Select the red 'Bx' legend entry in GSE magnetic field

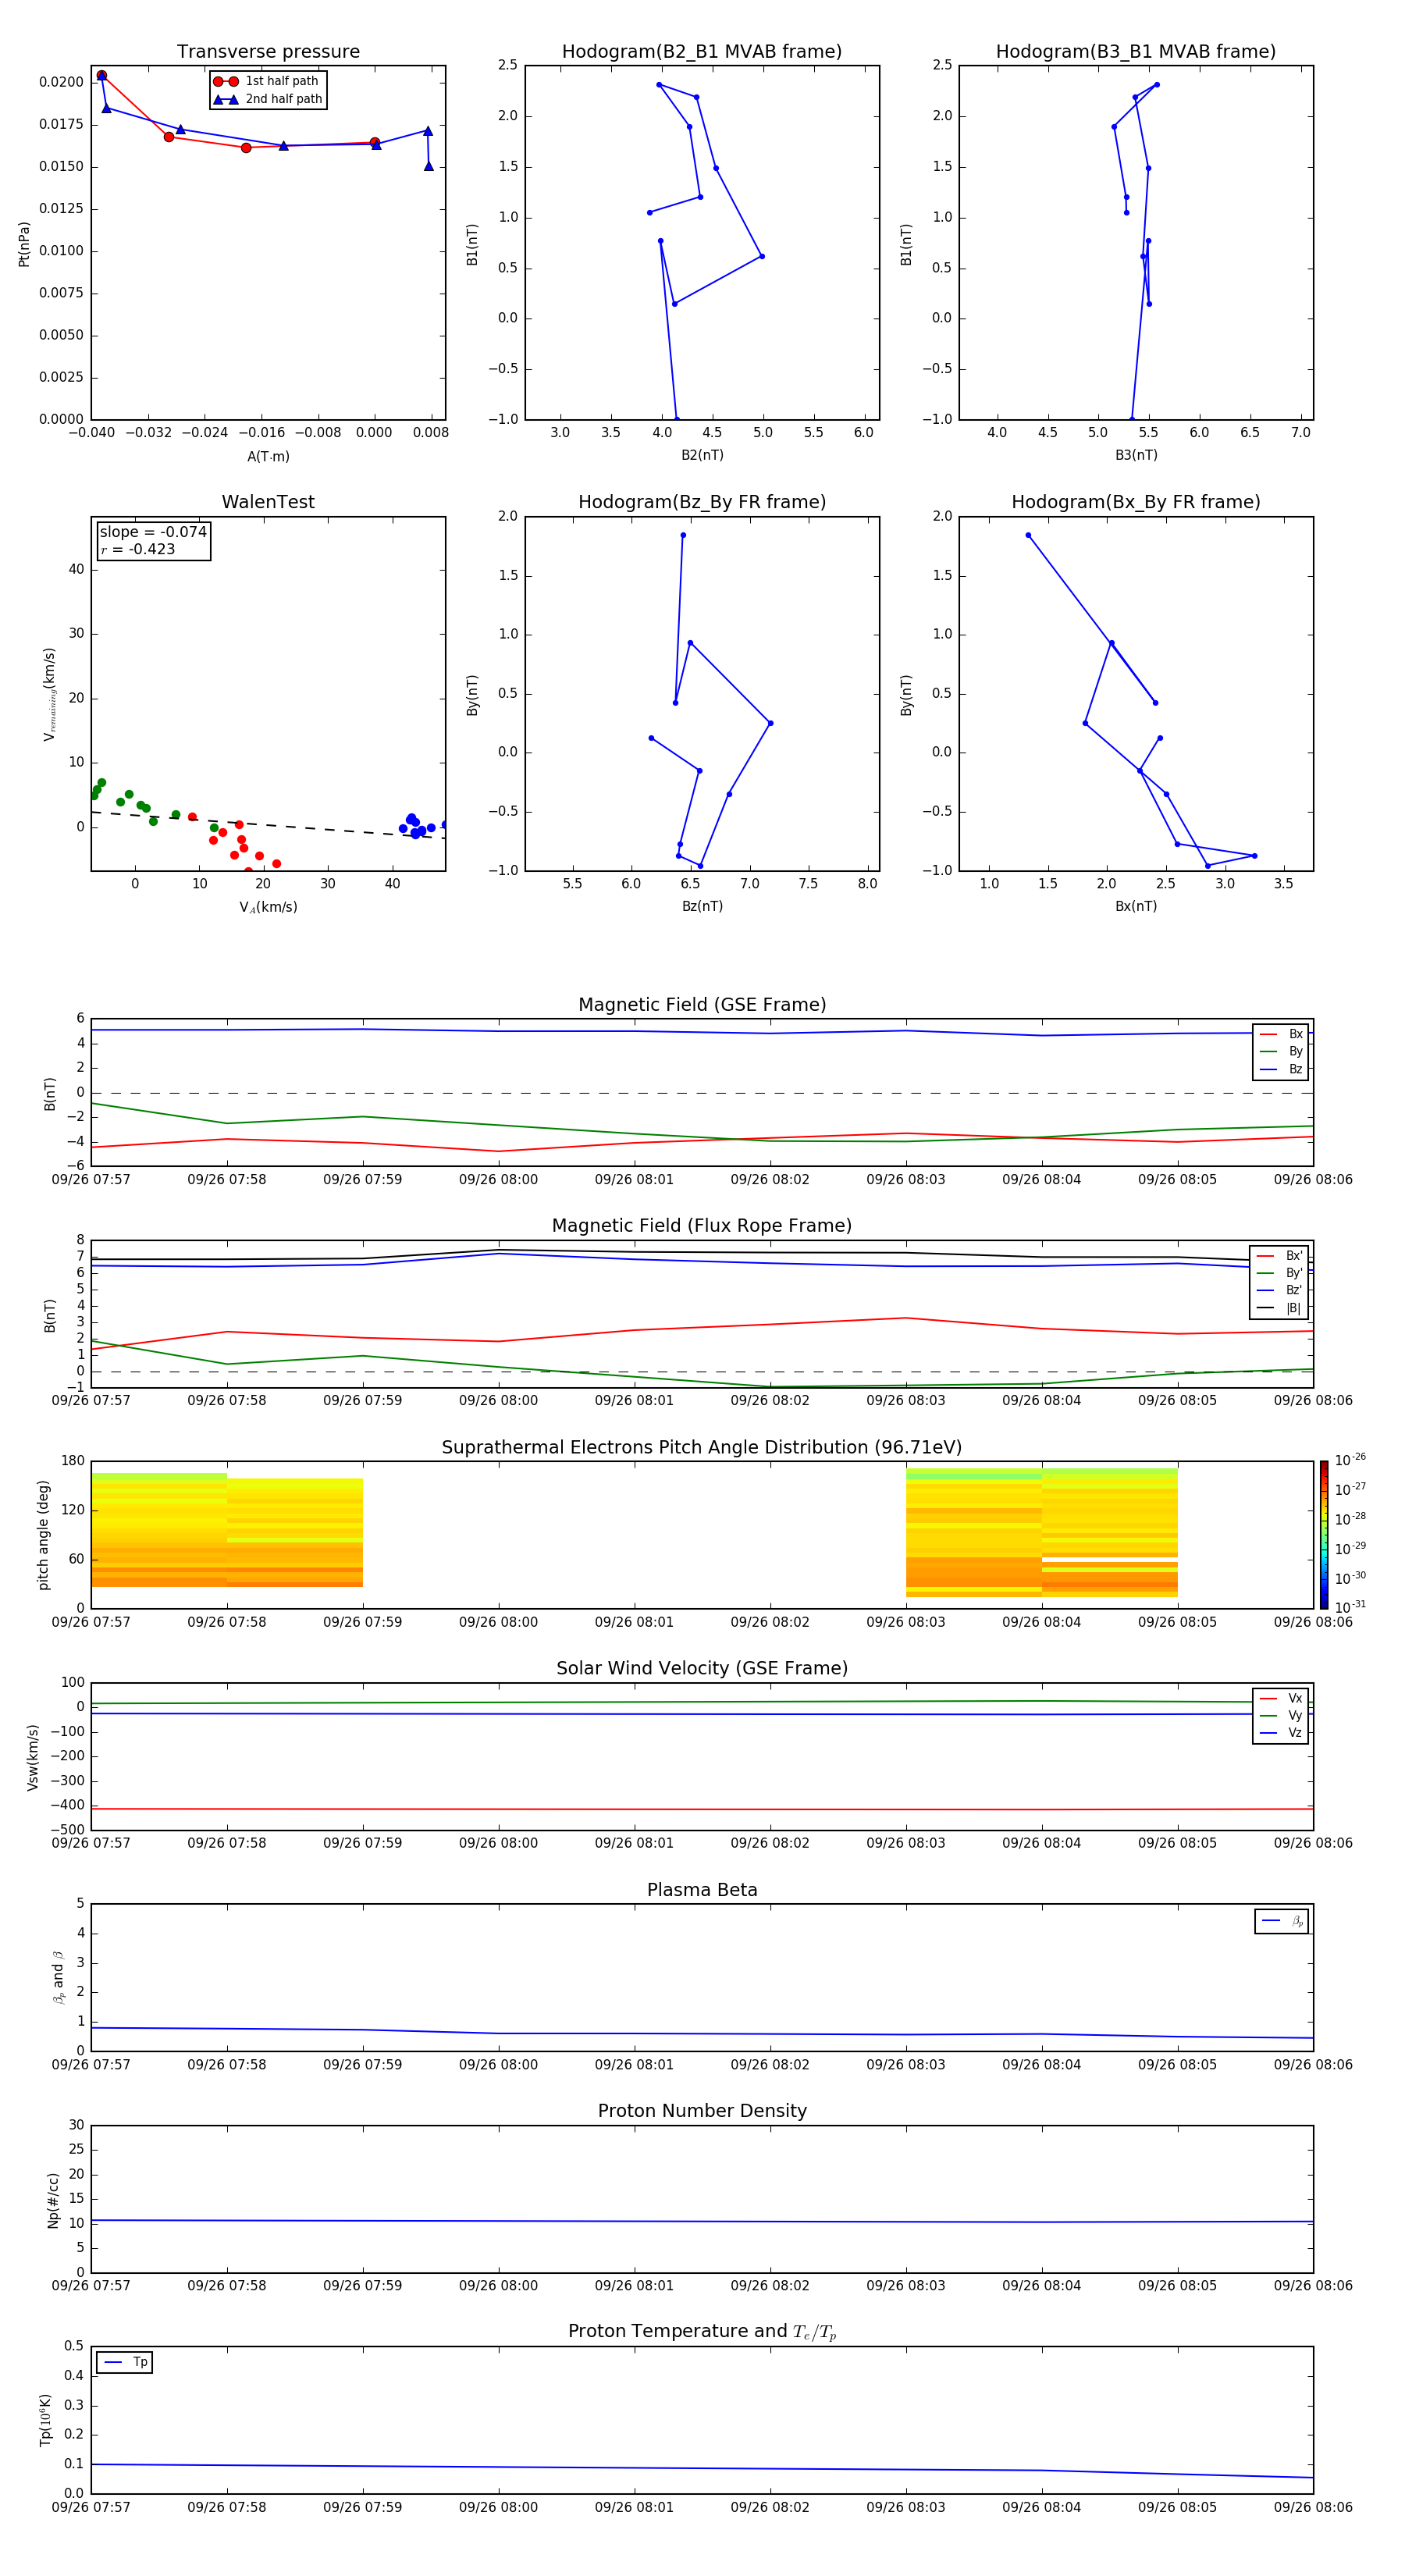(x=1281, y=1034)
